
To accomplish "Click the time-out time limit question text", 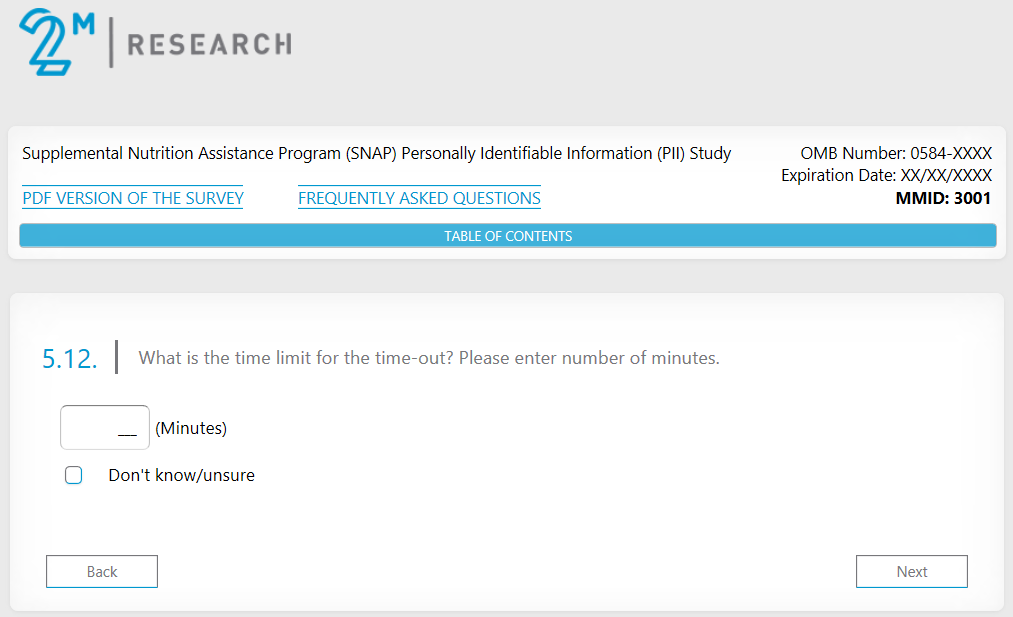I will coord(429,357).
